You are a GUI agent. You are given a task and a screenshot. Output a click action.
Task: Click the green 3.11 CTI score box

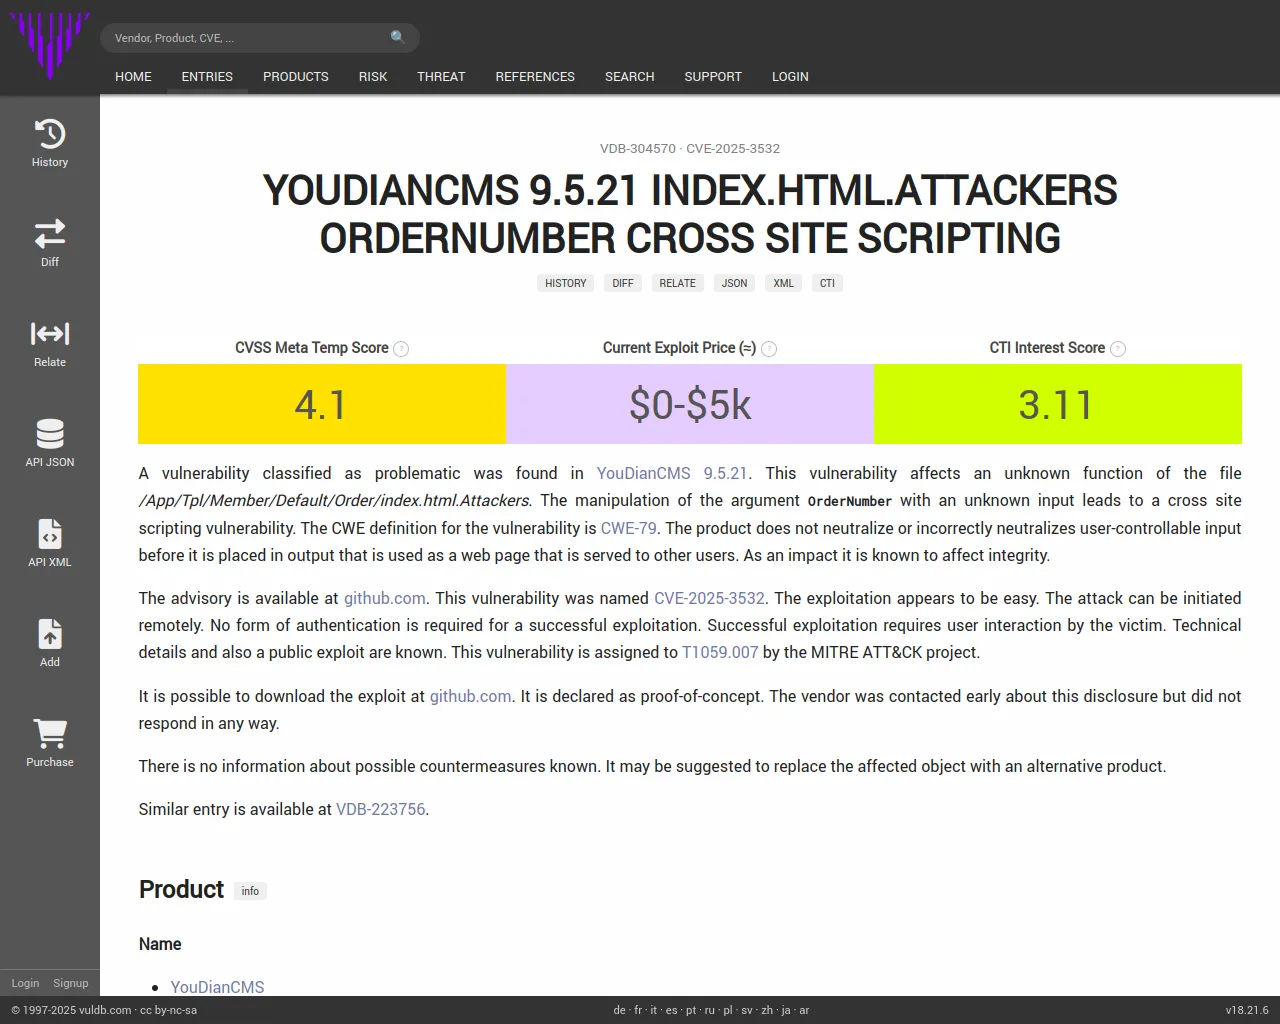tap(1058, 404)
